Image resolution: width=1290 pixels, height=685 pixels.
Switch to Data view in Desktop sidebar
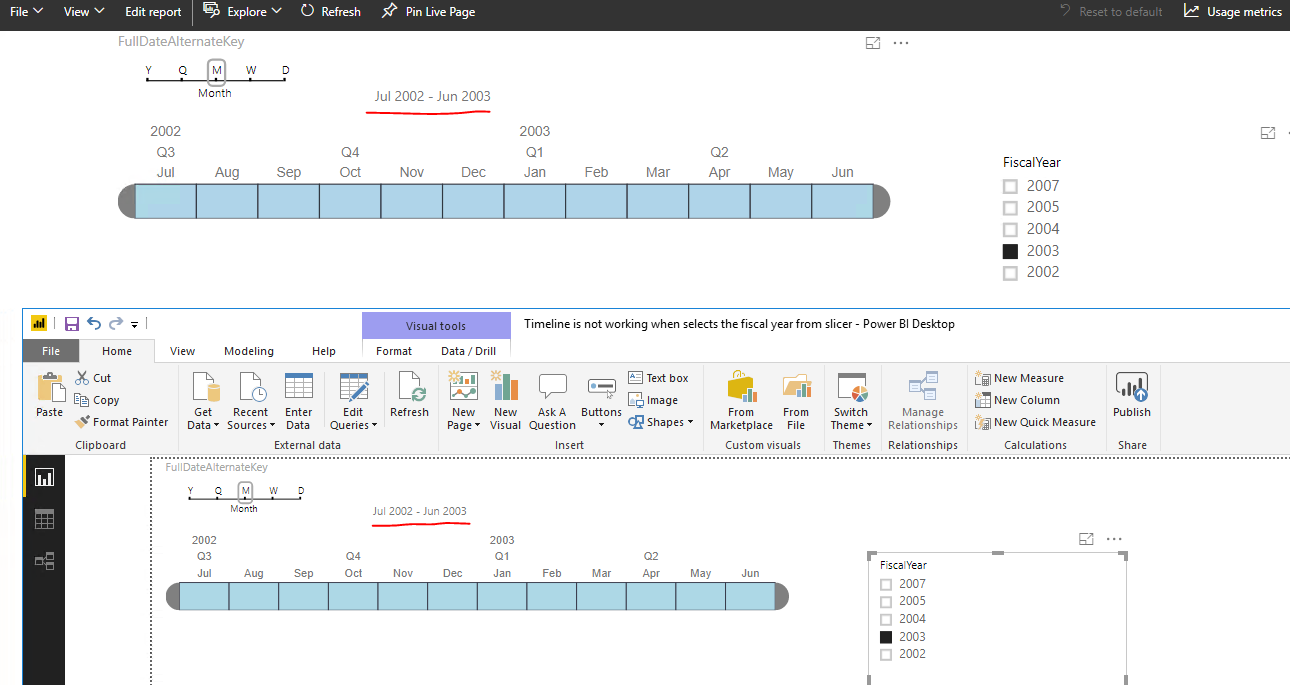pyautogui.click(x=44, y=519)
